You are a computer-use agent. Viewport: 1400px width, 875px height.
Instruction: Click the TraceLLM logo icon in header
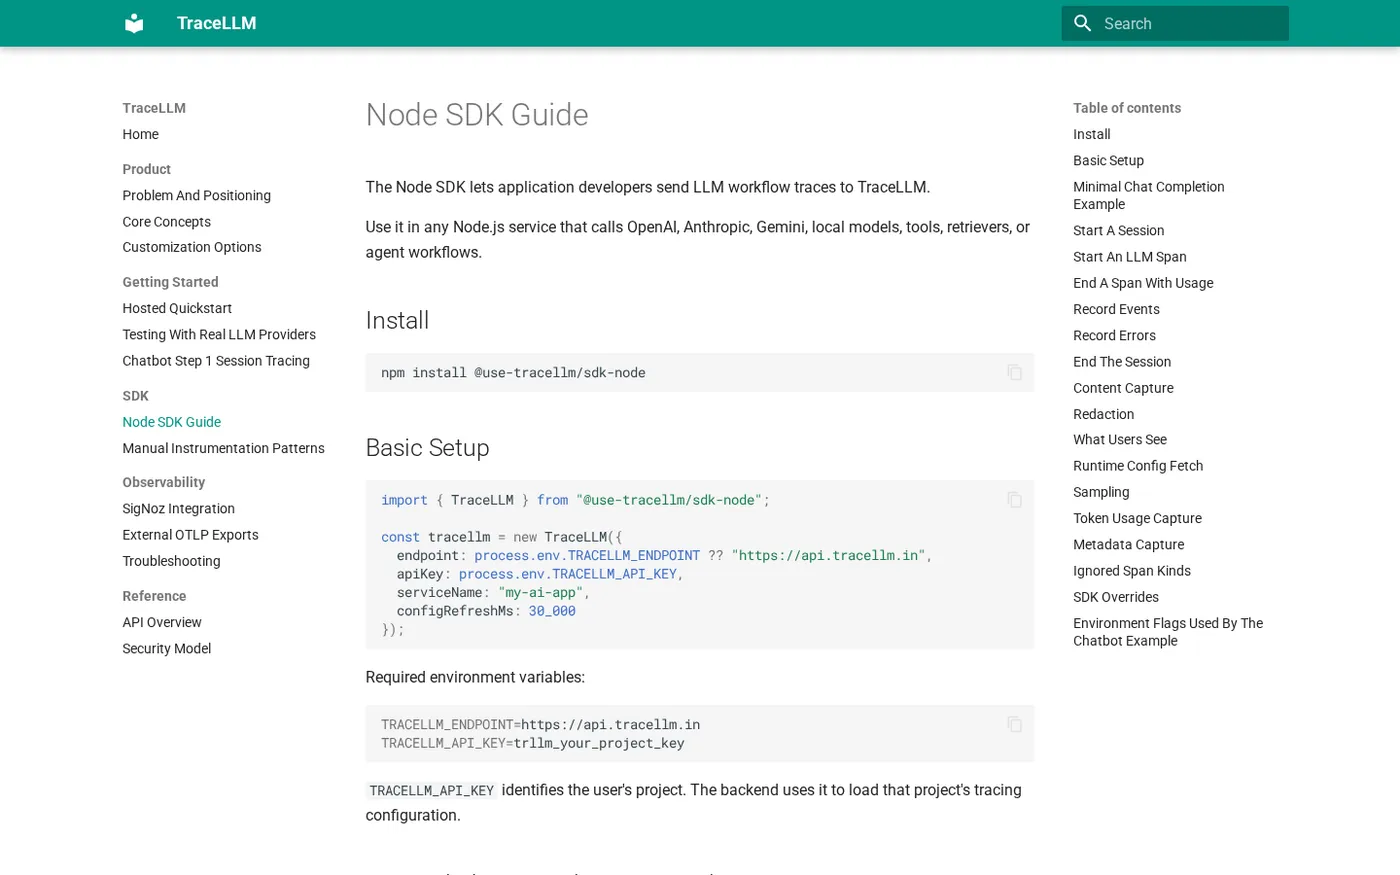tap(134, 23)
